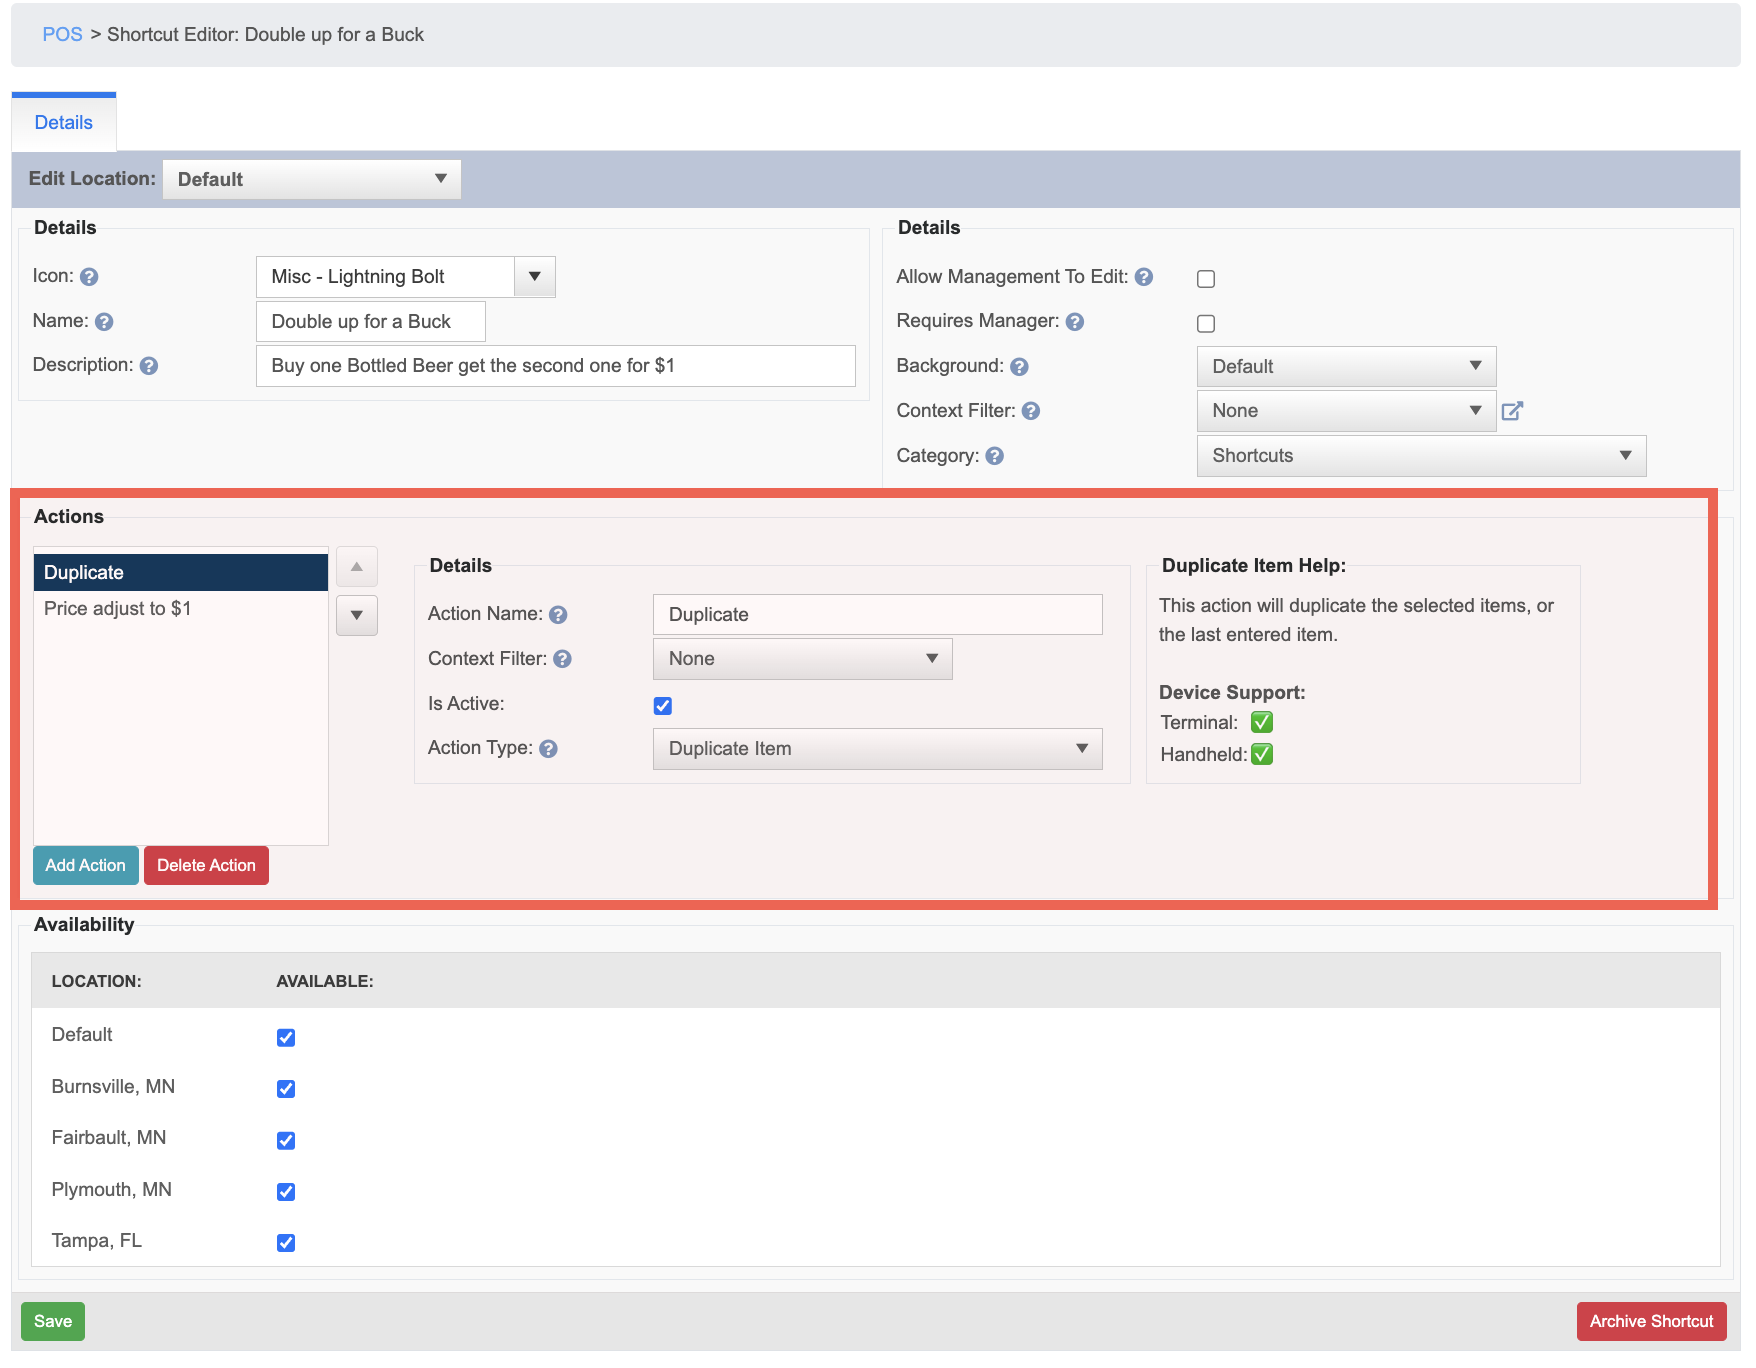Select the Price adjust to $1 action

pyautogui.click(x=181, y=609)
